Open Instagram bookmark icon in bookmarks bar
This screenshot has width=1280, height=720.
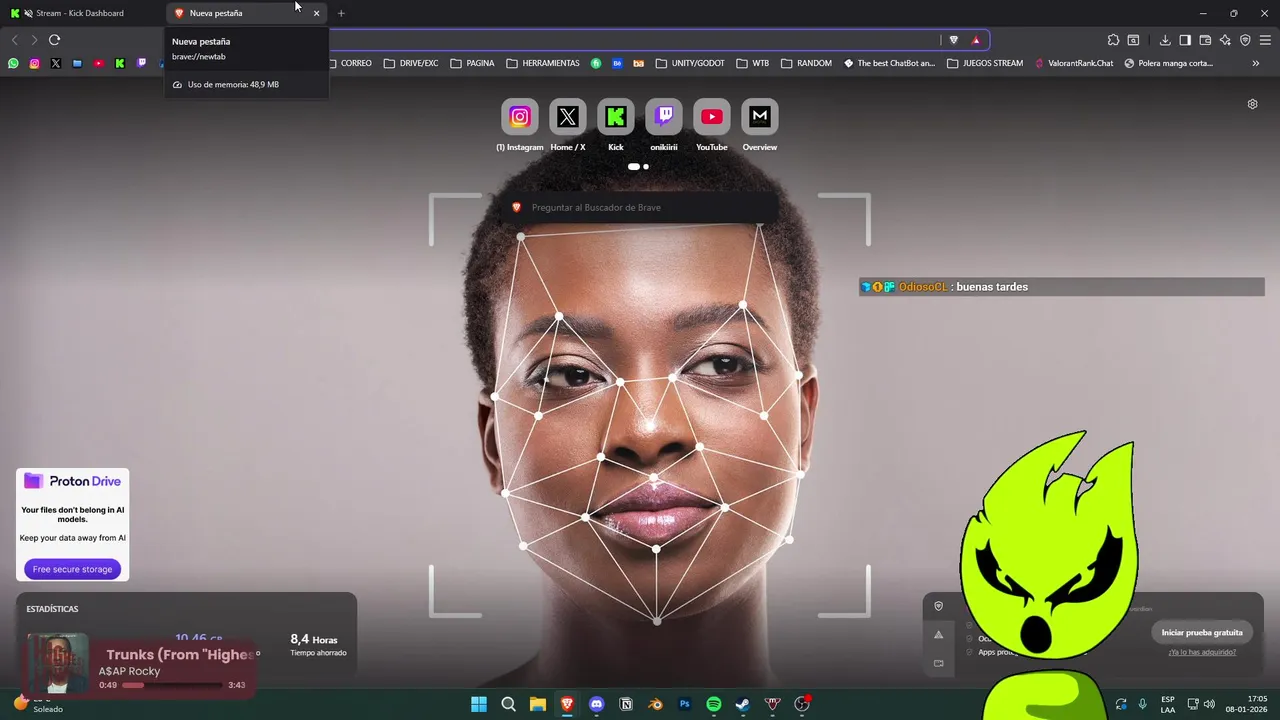point(34,63)
